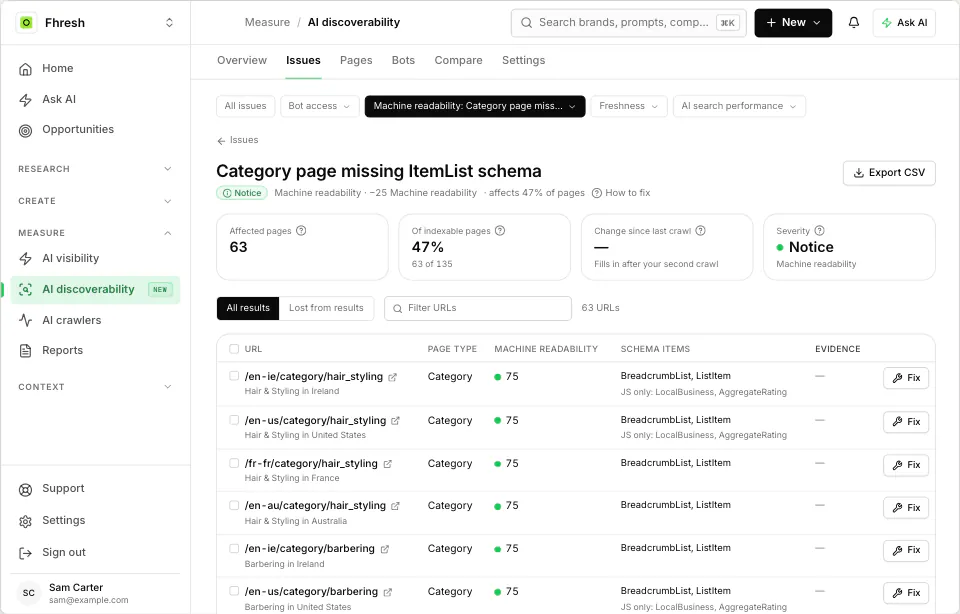Switch to Lost from results view

click(326, 308)
